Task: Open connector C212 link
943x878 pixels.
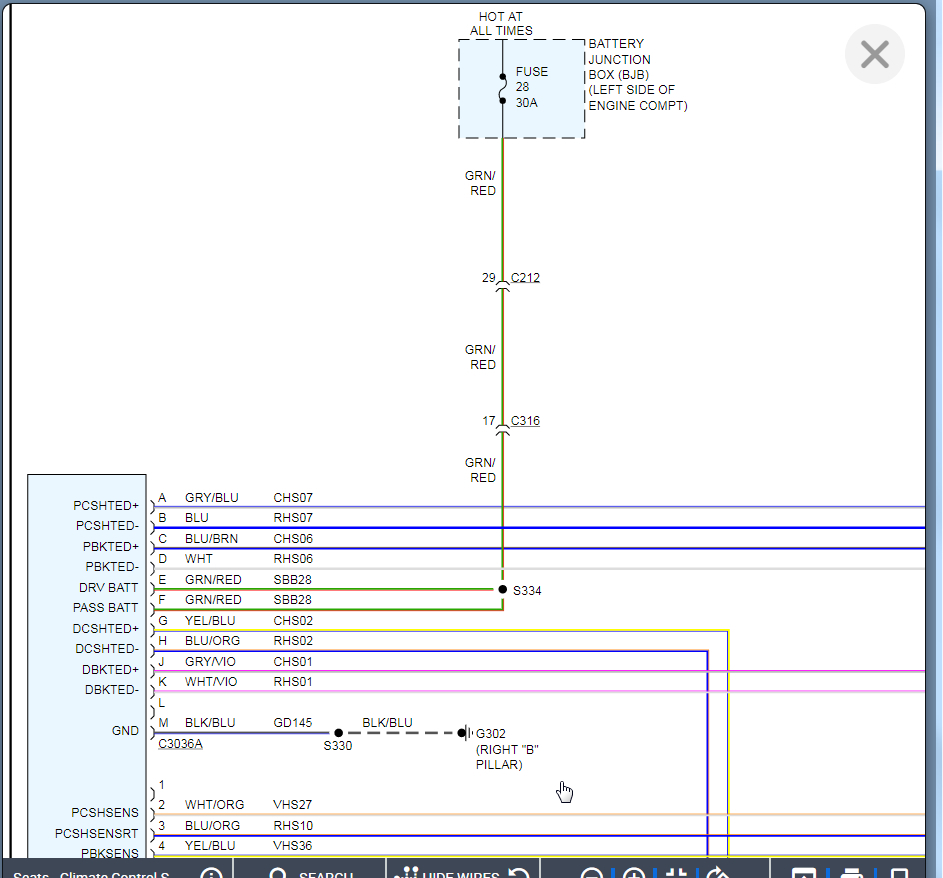Action: (525, 278)
